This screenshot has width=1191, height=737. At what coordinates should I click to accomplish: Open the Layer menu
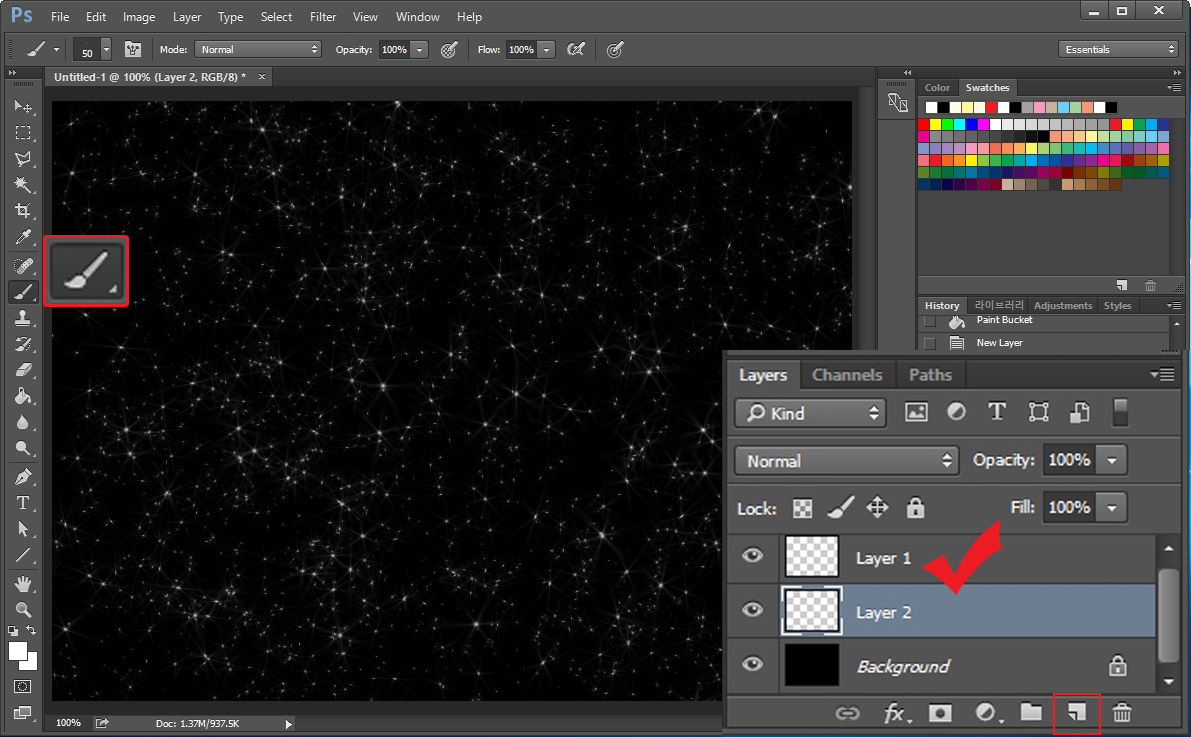(x=187, y=17)
